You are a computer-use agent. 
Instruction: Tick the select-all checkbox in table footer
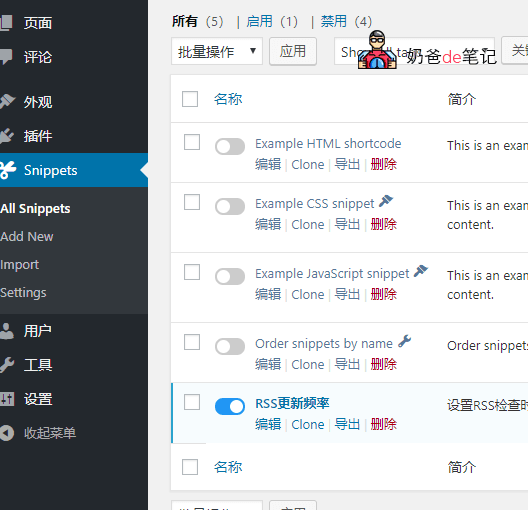click(x=190, y=467)
